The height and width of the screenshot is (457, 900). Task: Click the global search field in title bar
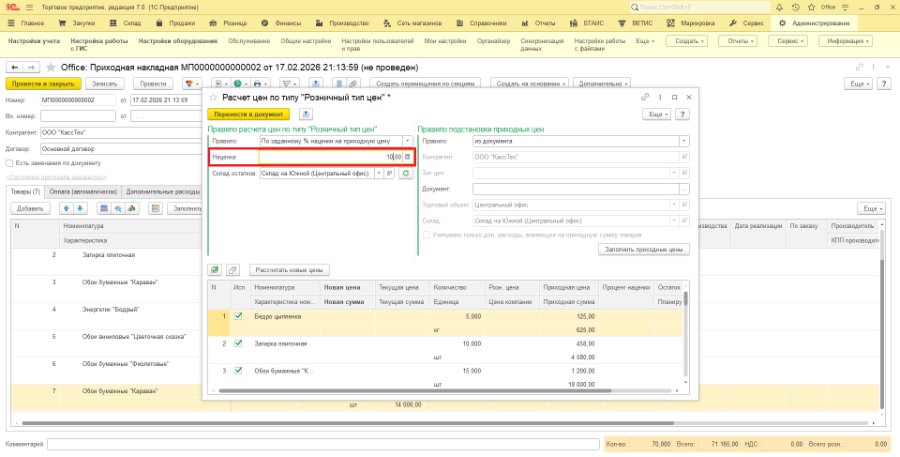[x=700, y=7]
